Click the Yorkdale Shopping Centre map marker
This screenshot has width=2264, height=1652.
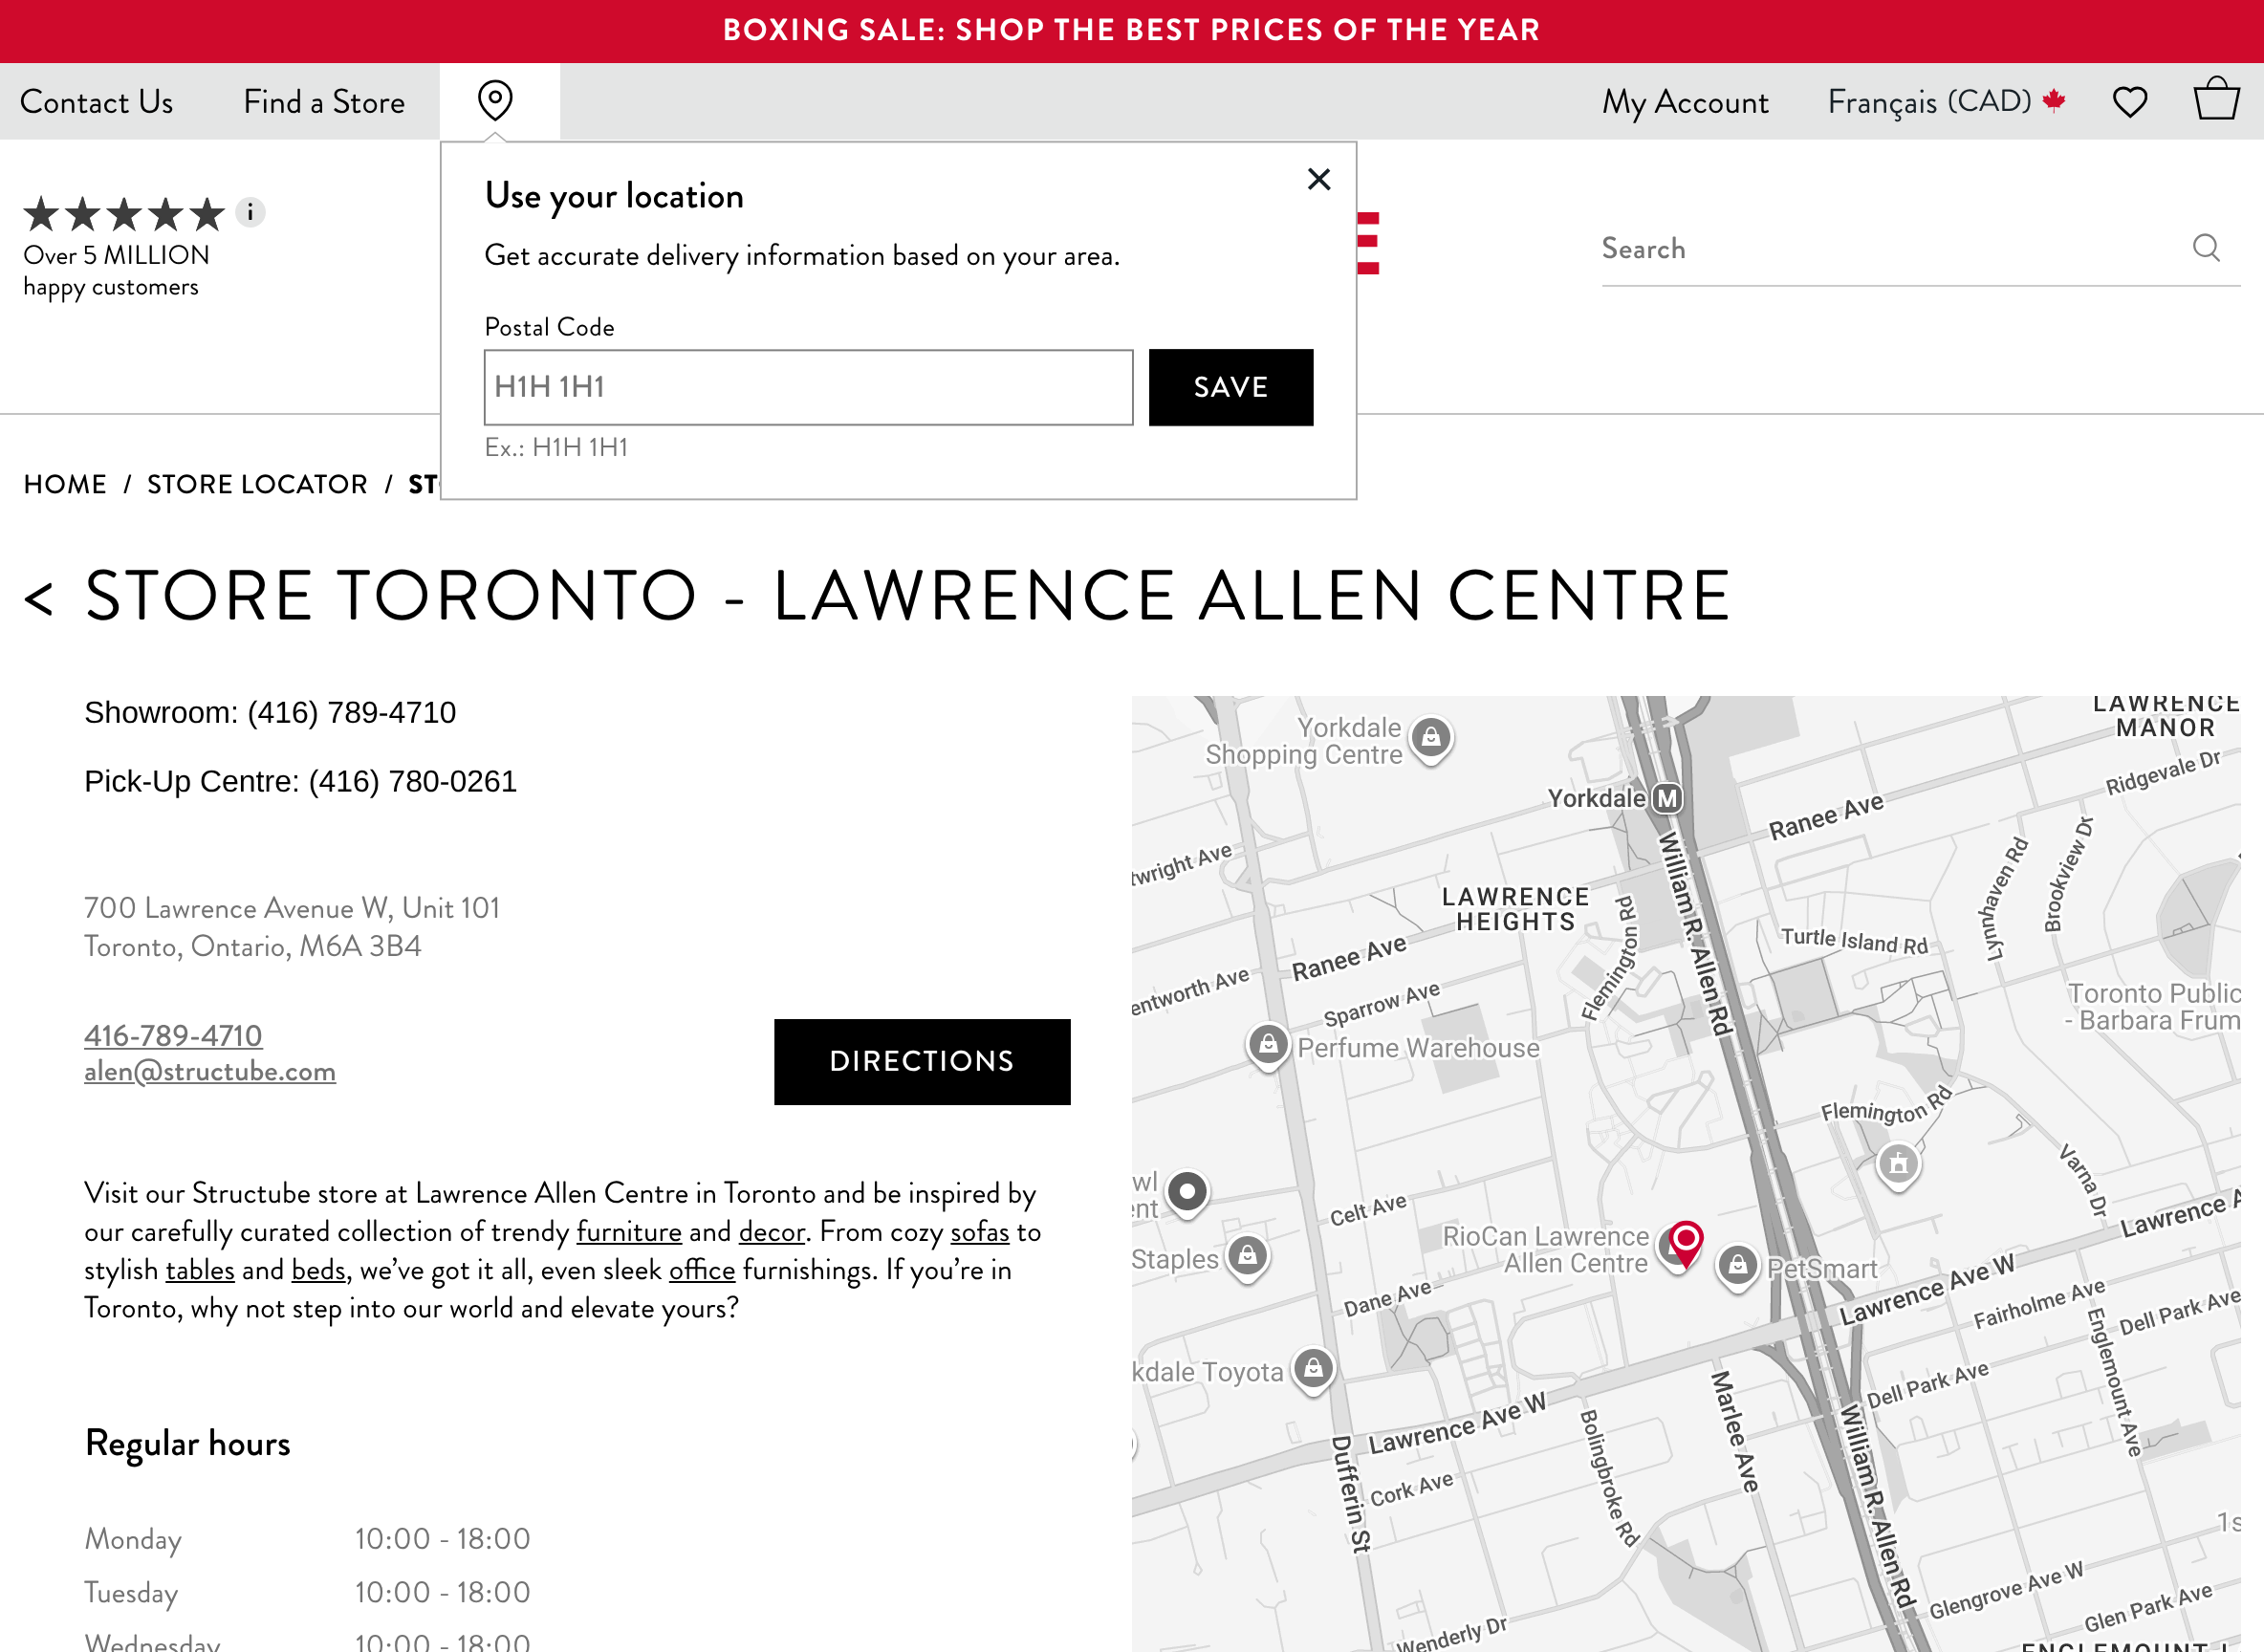(1430, 738)
